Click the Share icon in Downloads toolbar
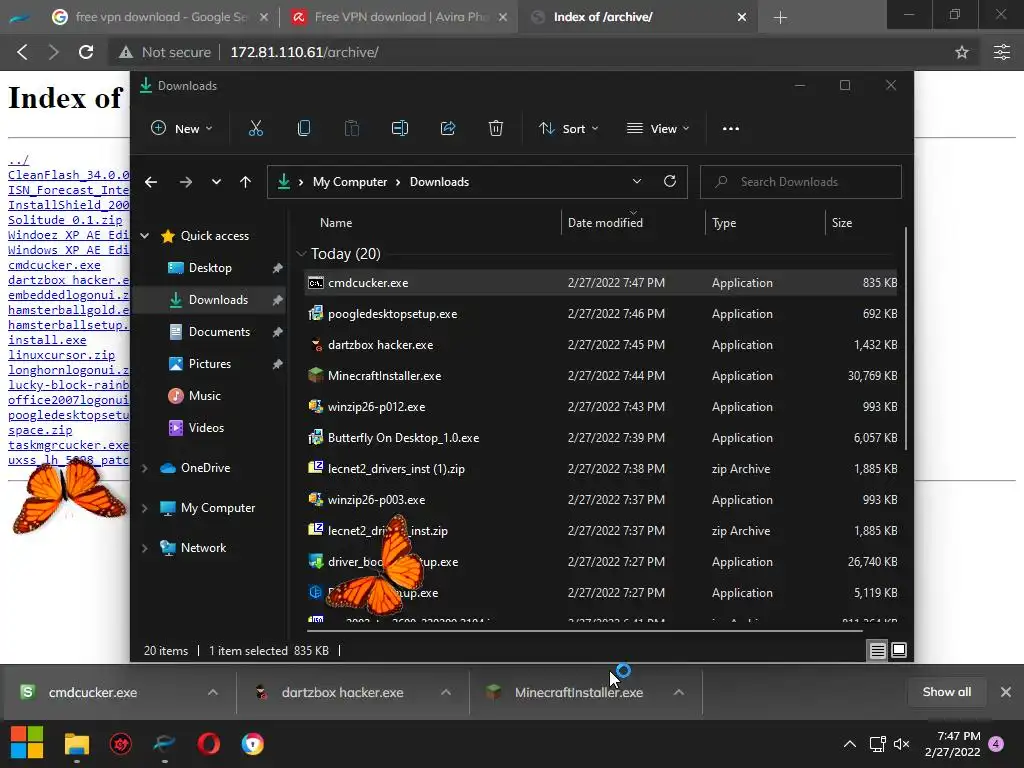 click(448, 129)
